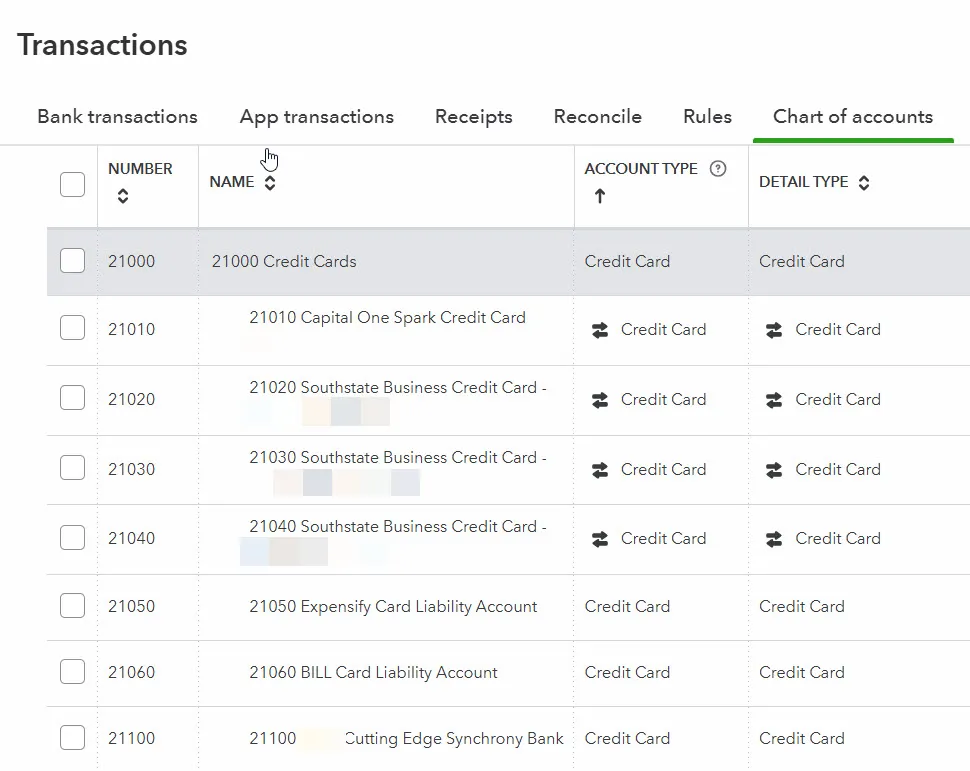Click transfer icon in Detail Type for 21010
970x771 pixels.
point(774,330)
